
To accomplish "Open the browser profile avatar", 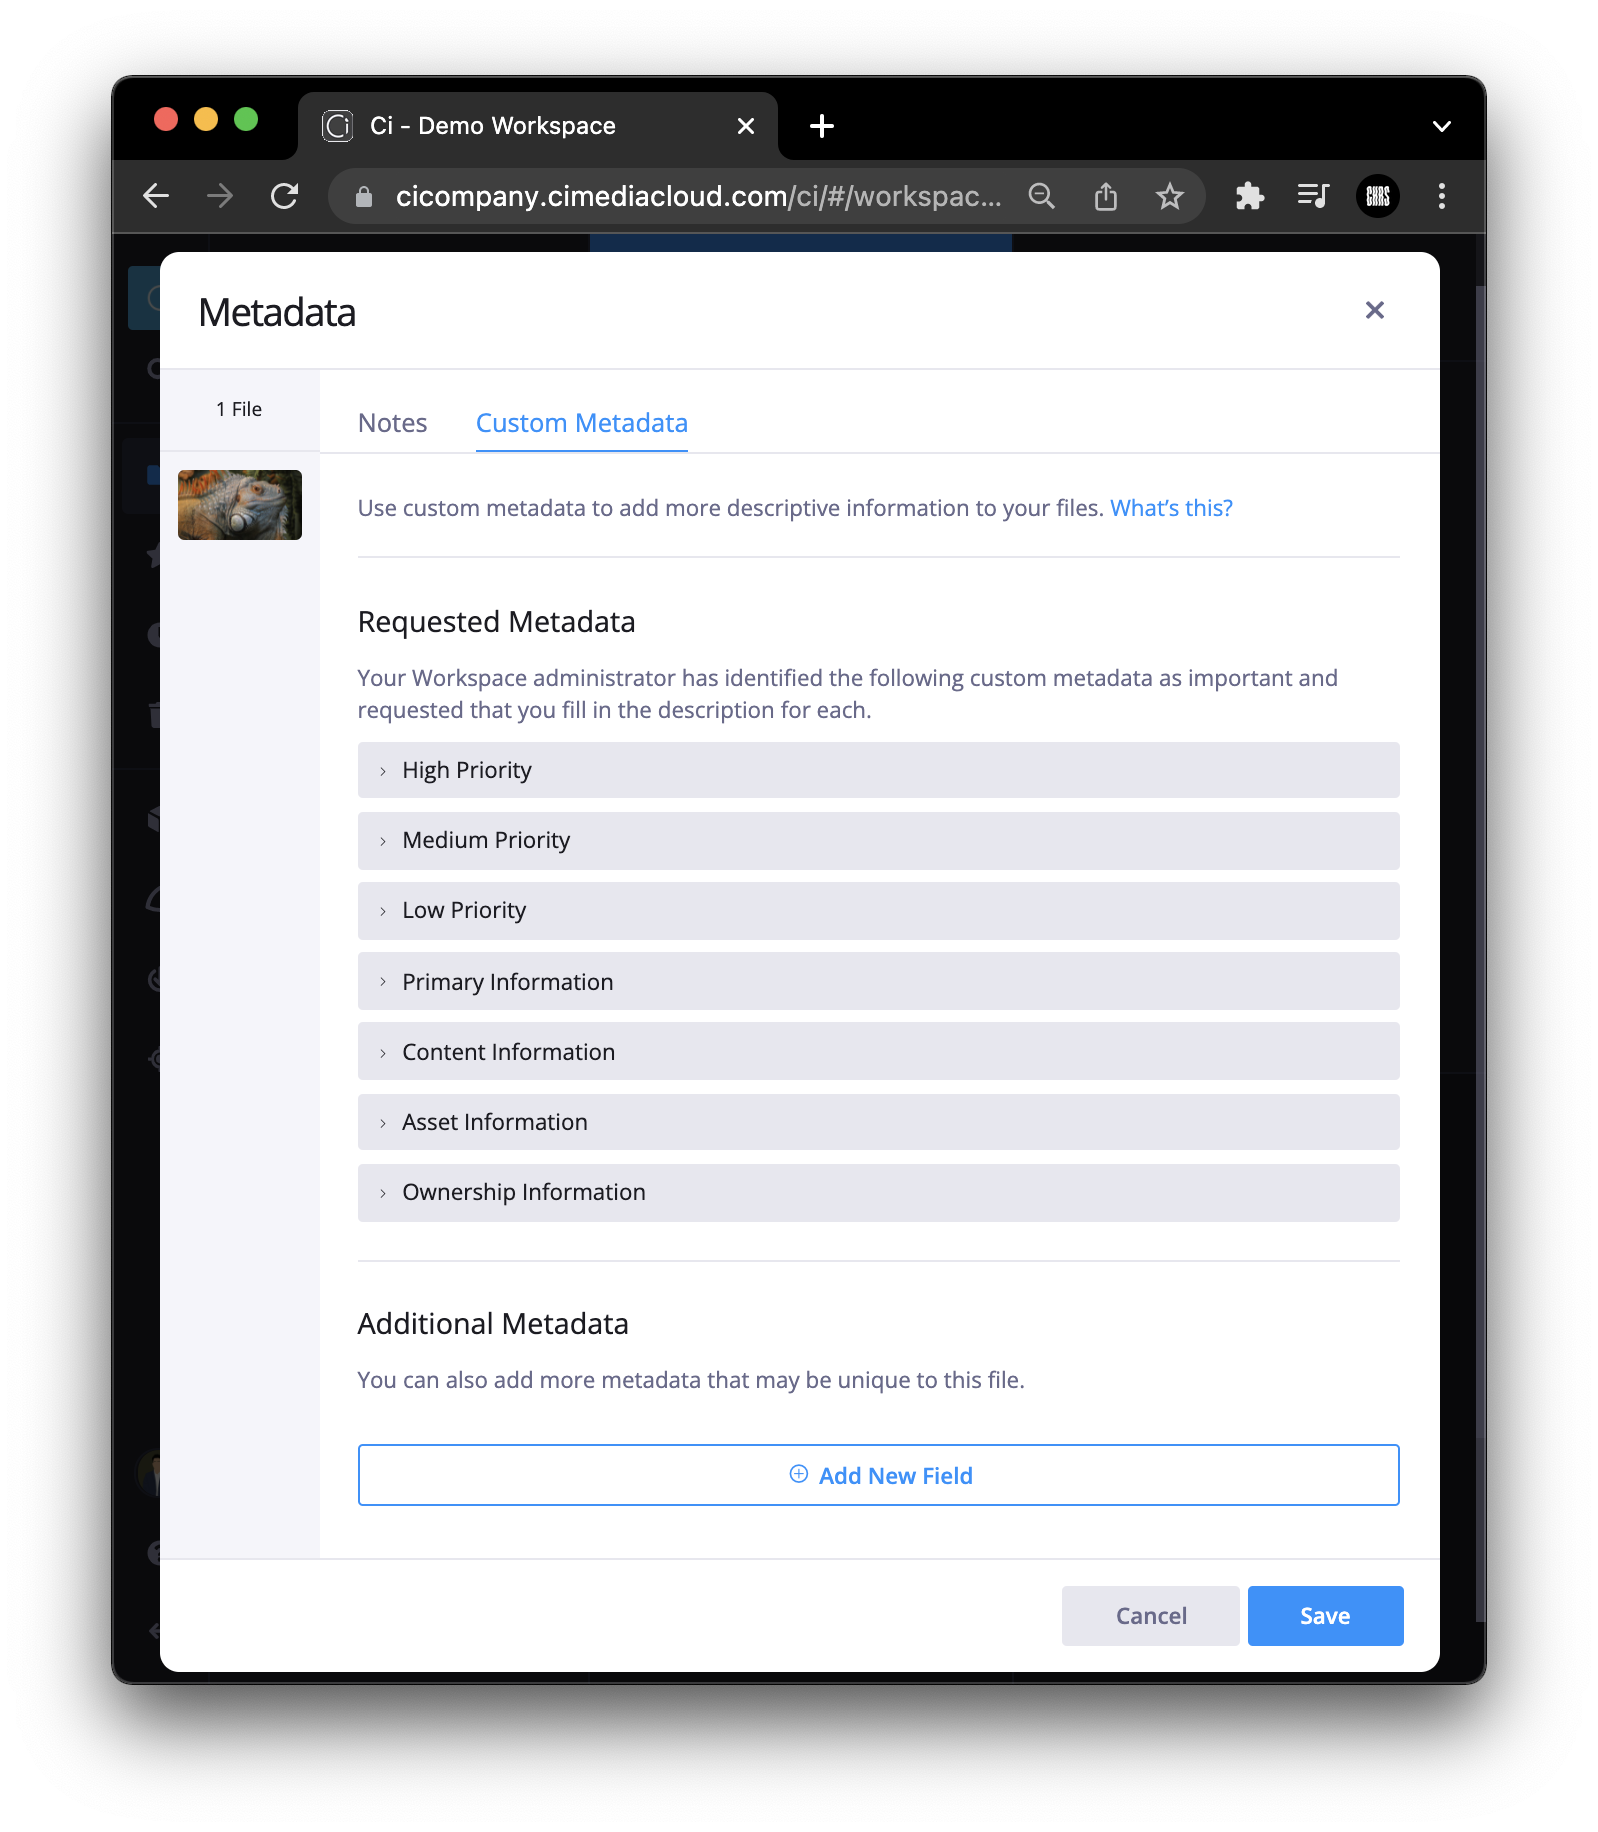I will pyautogui.click(x=1378, y=196).
